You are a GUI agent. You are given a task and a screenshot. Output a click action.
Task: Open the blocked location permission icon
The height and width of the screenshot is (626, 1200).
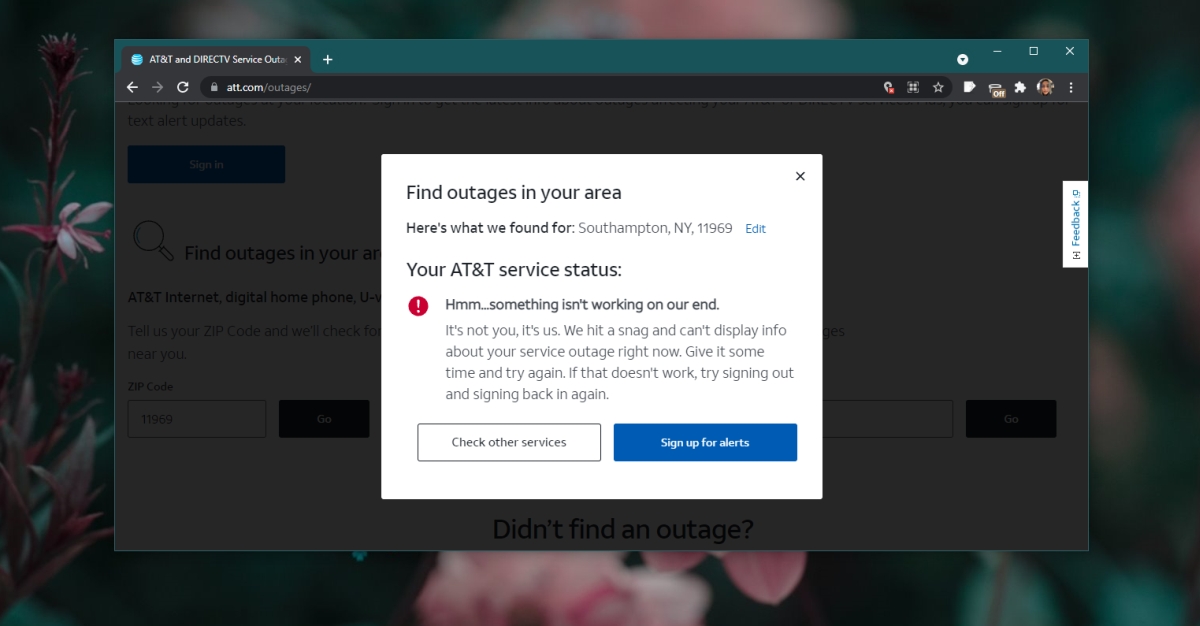point(888,88)
